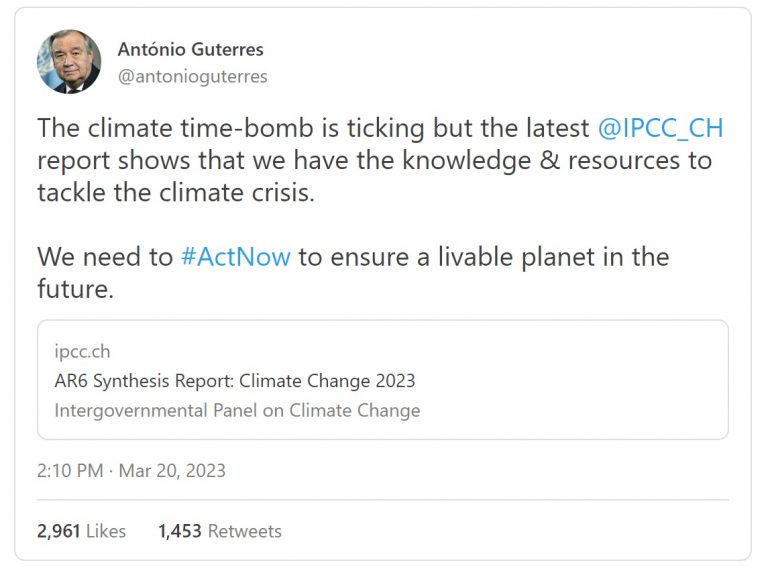Open AR6 Synthesis Report: Climate Change 2023 title
The image size is (768, 573).
click(x=235, y=381)
